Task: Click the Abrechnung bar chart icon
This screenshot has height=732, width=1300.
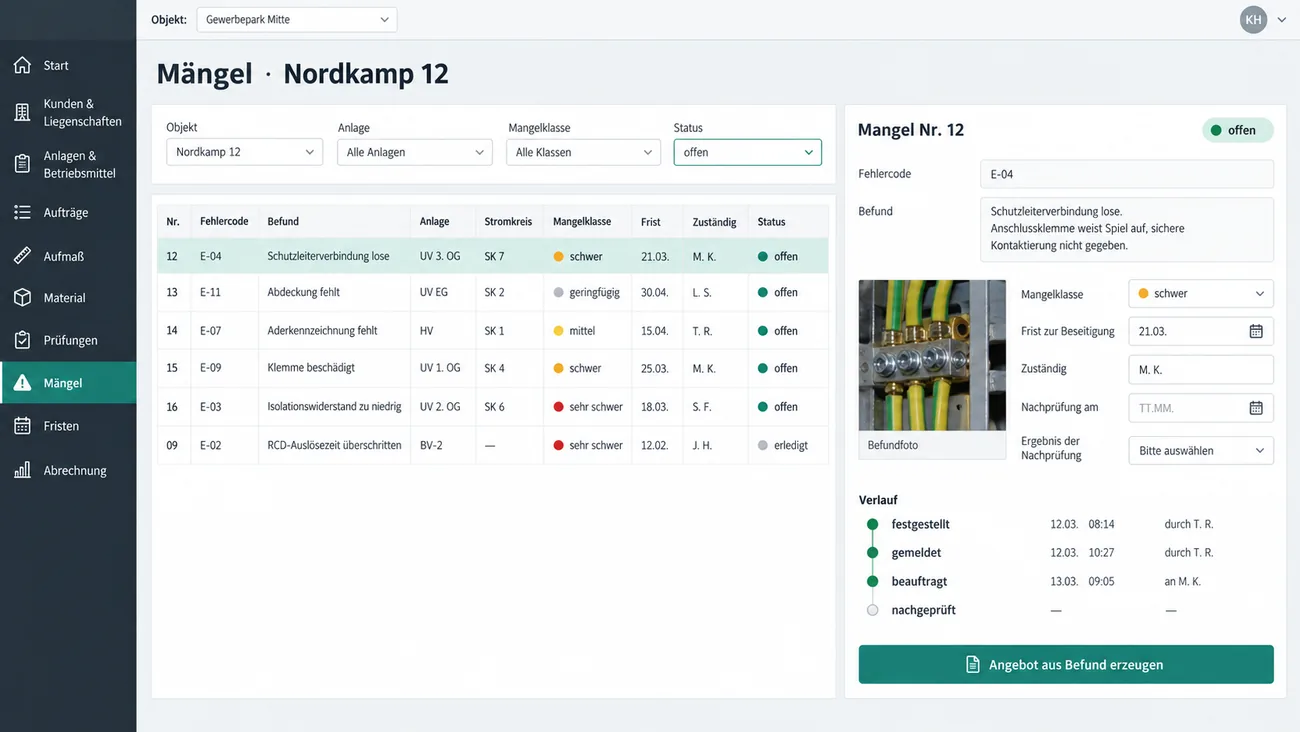Action: tap(22, 470)
